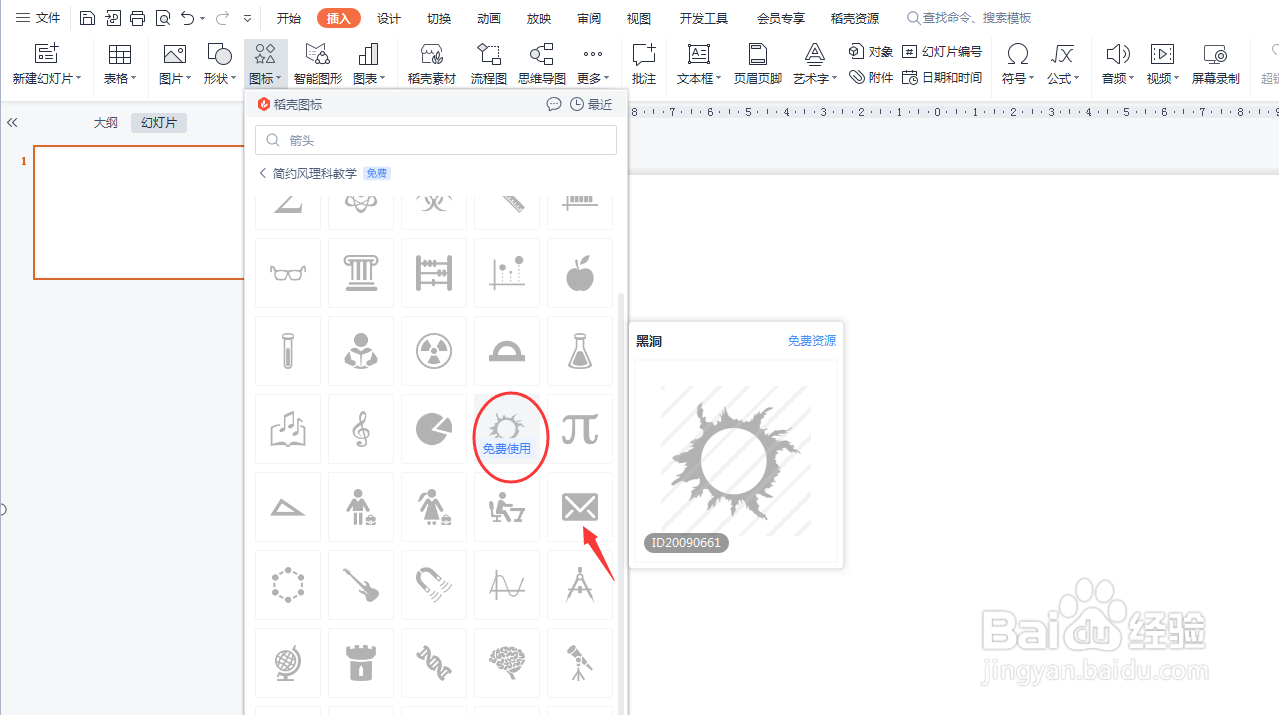1279x715 pixels.
Task: Switch to the 开发工具 tab
Action: 704,18
